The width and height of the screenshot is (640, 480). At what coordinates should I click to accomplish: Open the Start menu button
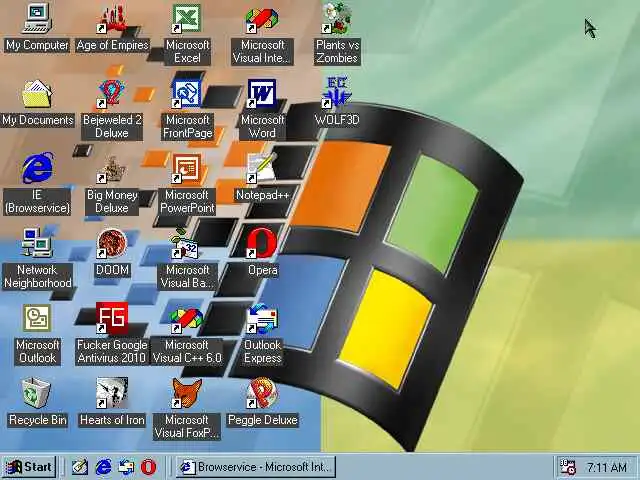tap(29, 467)
